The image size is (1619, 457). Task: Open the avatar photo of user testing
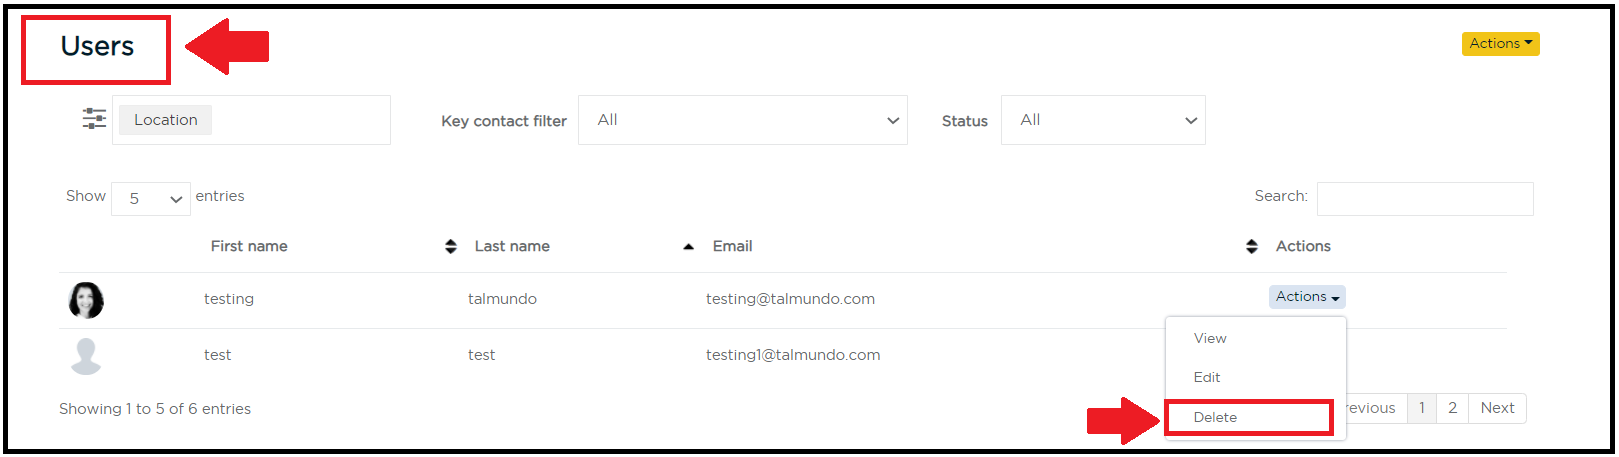coord(86,300)
